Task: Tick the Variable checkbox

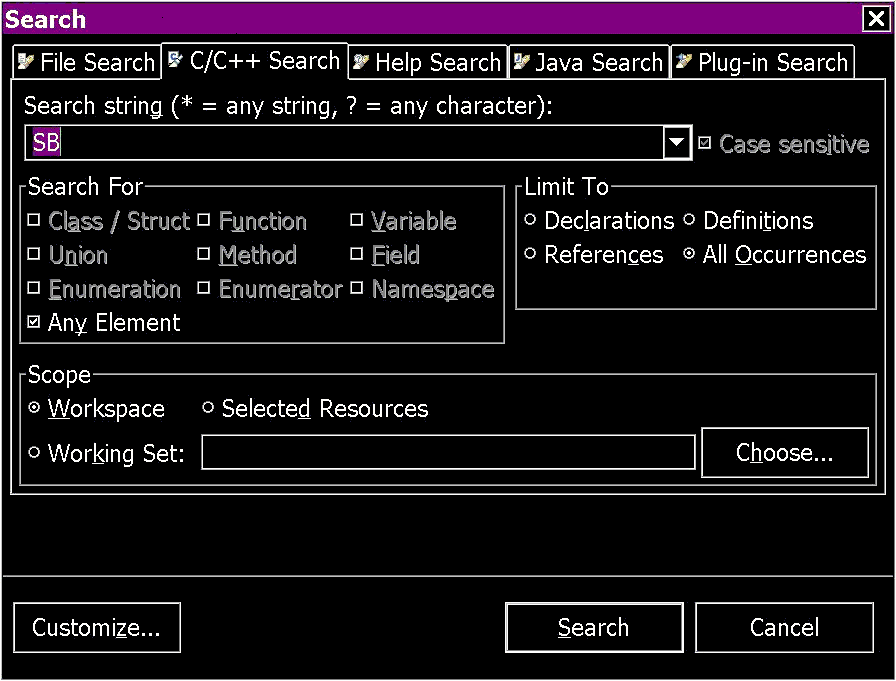Action: [x=357, y=220]
